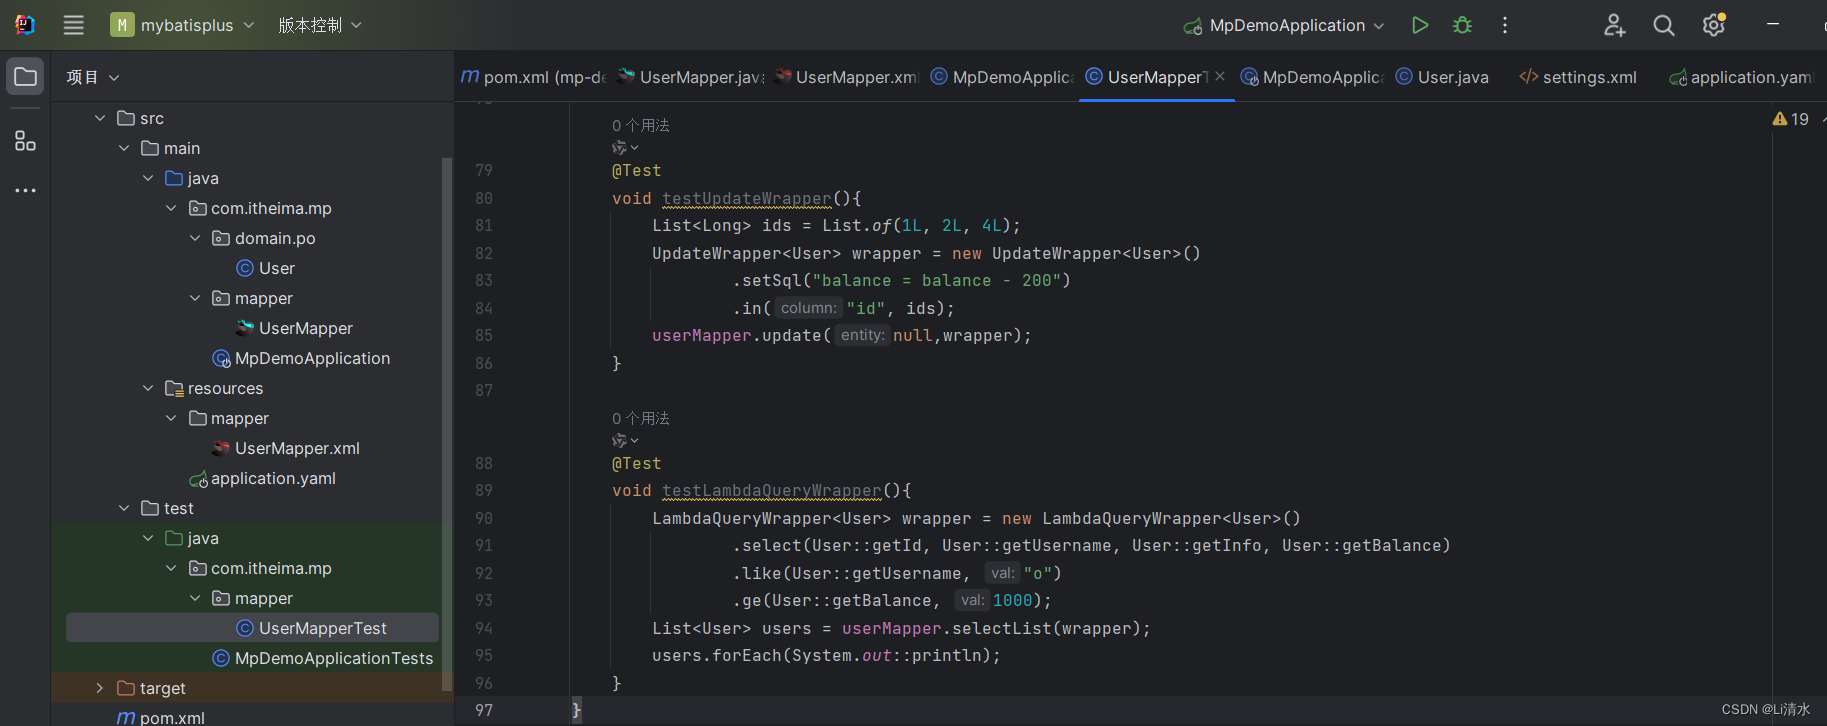Open author inlay dropdown above testLambdaQueryWrapper
Viewport: 1827px width, 726px height.
click(x=625, y=440)
